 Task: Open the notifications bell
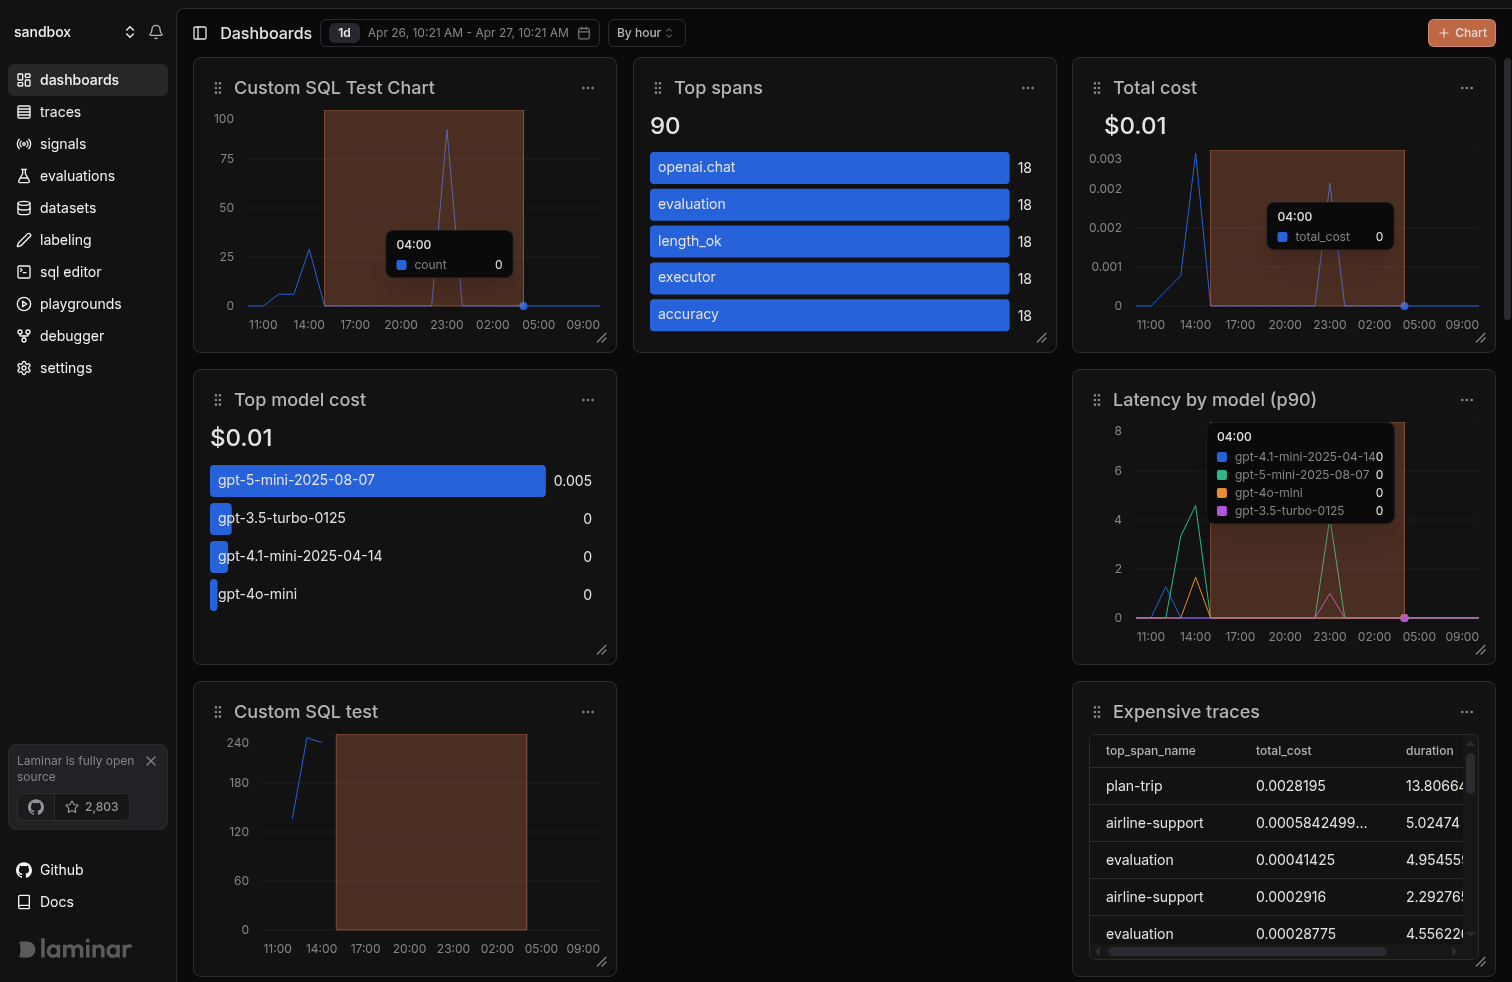[x=156, y=32]
